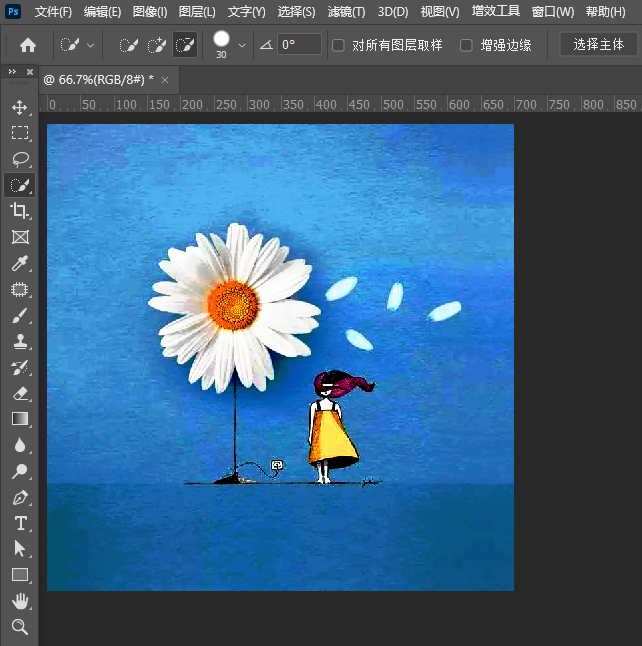The width and height of the screenshot is (642, 646).
Task: Select the History Brush tool
Action: [x=20, y=367]
